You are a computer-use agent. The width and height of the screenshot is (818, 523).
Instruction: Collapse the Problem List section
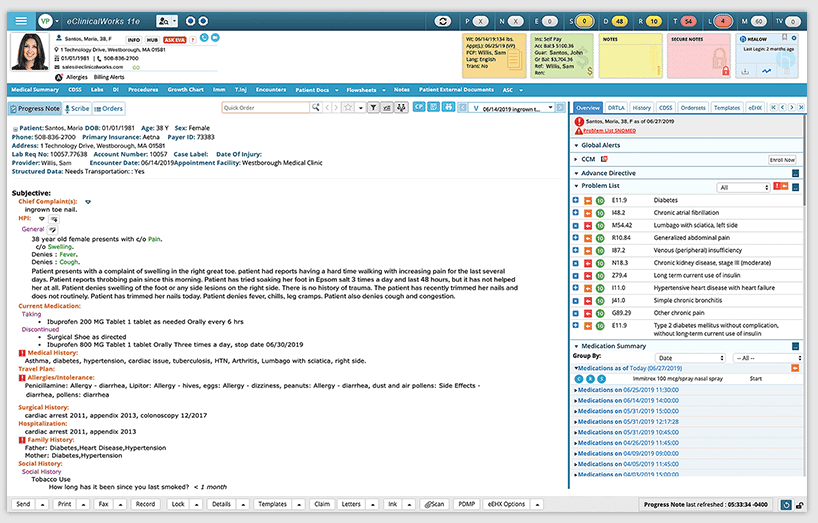576,186
